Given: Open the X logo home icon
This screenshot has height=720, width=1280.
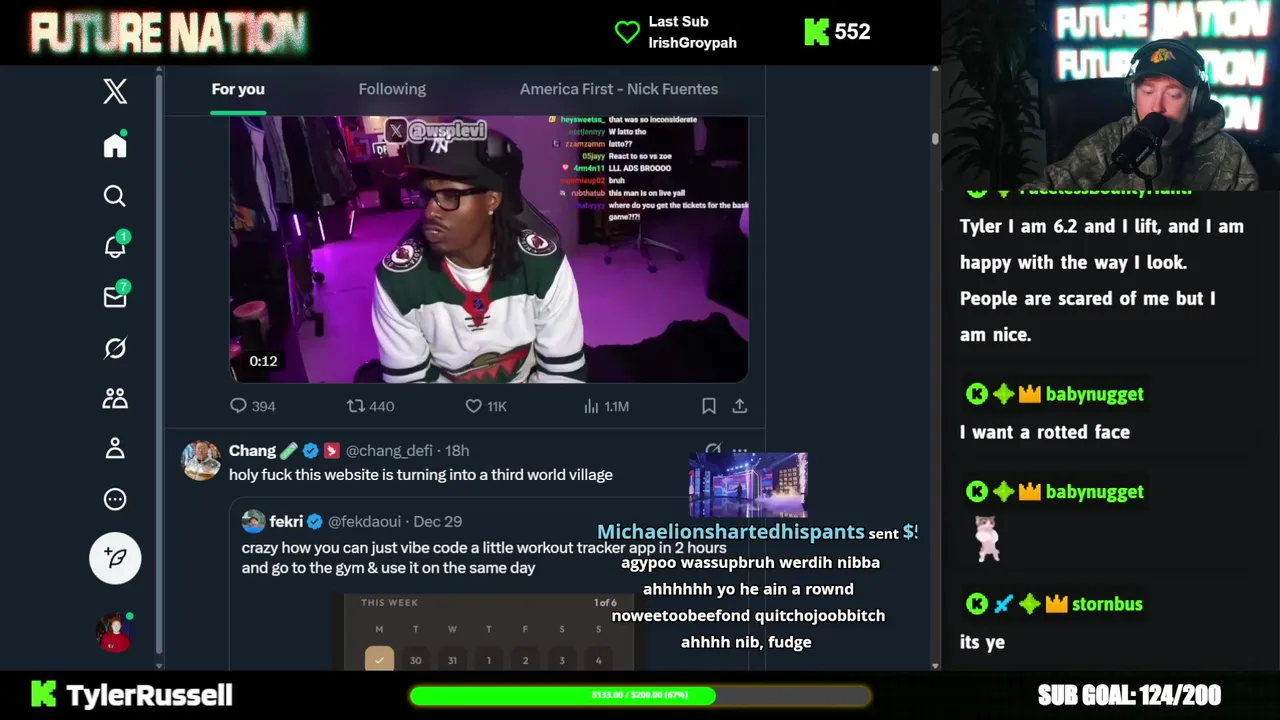Looking at the screenshot, I should point(115,91).
